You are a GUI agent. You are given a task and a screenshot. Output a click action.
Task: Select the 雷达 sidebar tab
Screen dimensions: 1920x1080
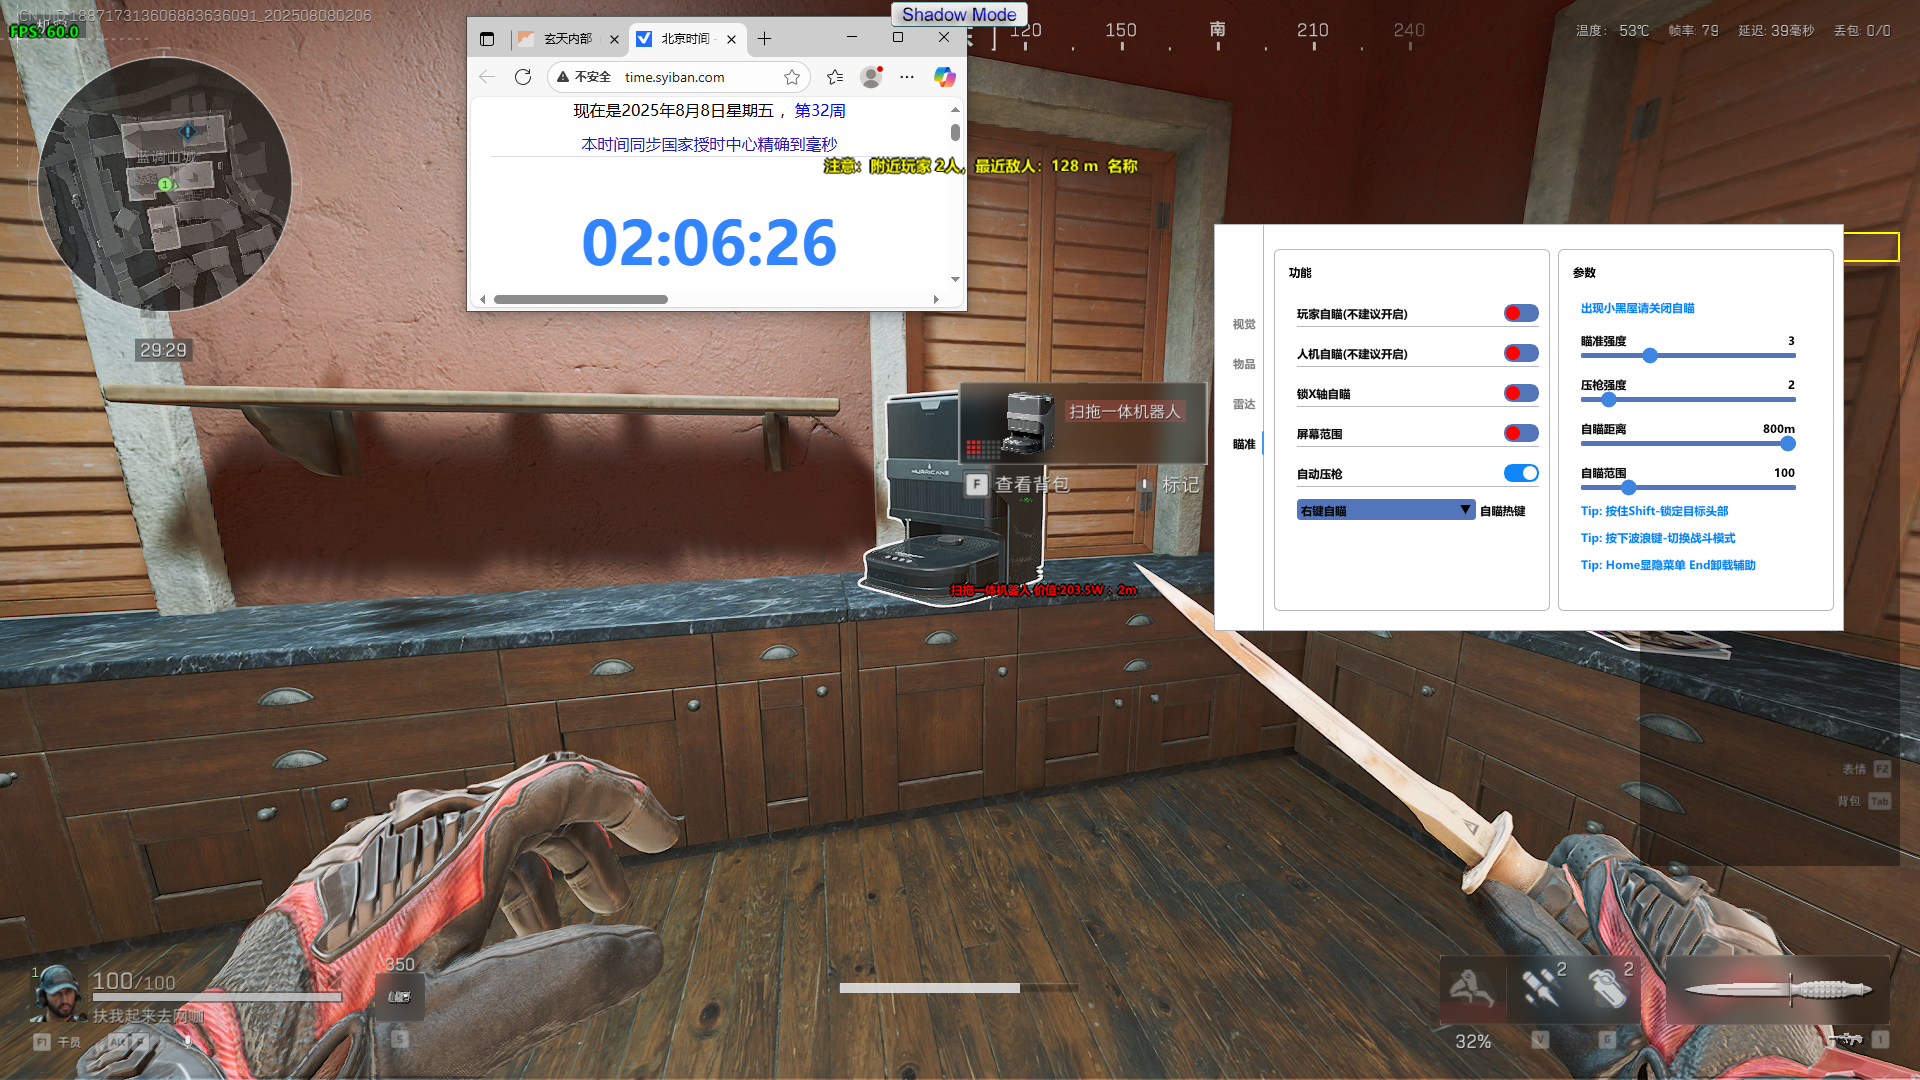coord(1244,404)
